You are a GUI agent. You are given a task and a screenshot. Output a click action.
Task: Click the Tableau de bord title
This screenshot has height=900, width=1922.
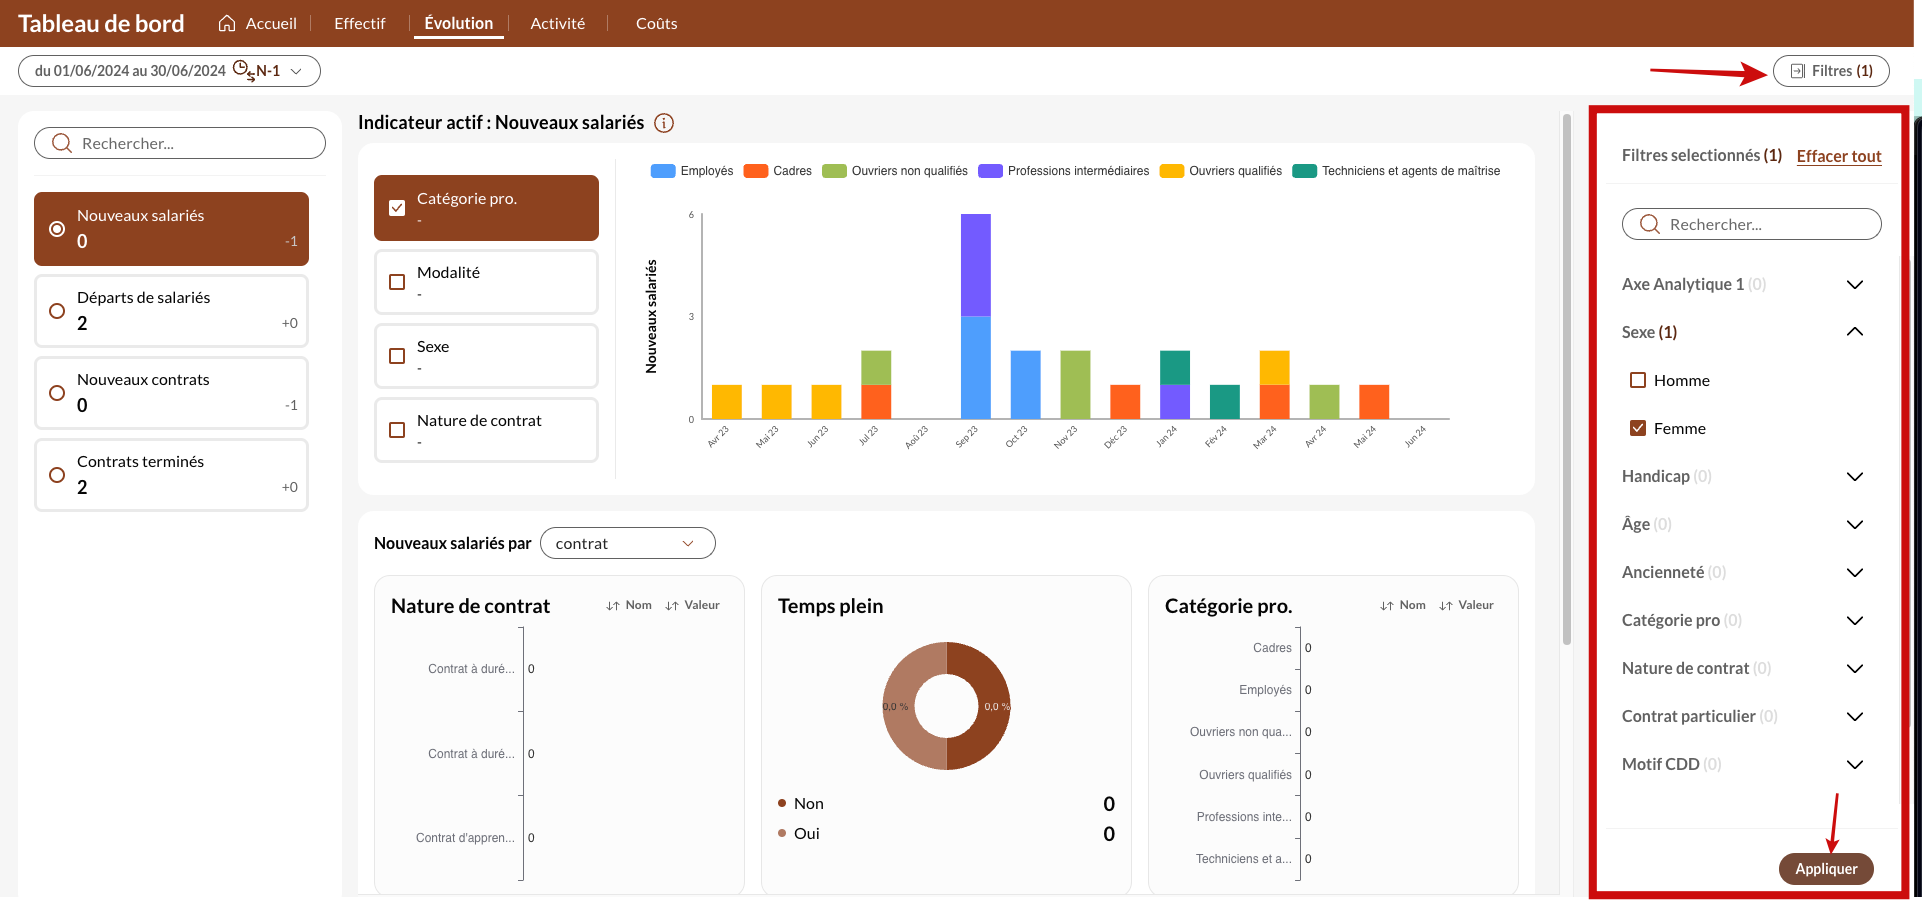101,23
